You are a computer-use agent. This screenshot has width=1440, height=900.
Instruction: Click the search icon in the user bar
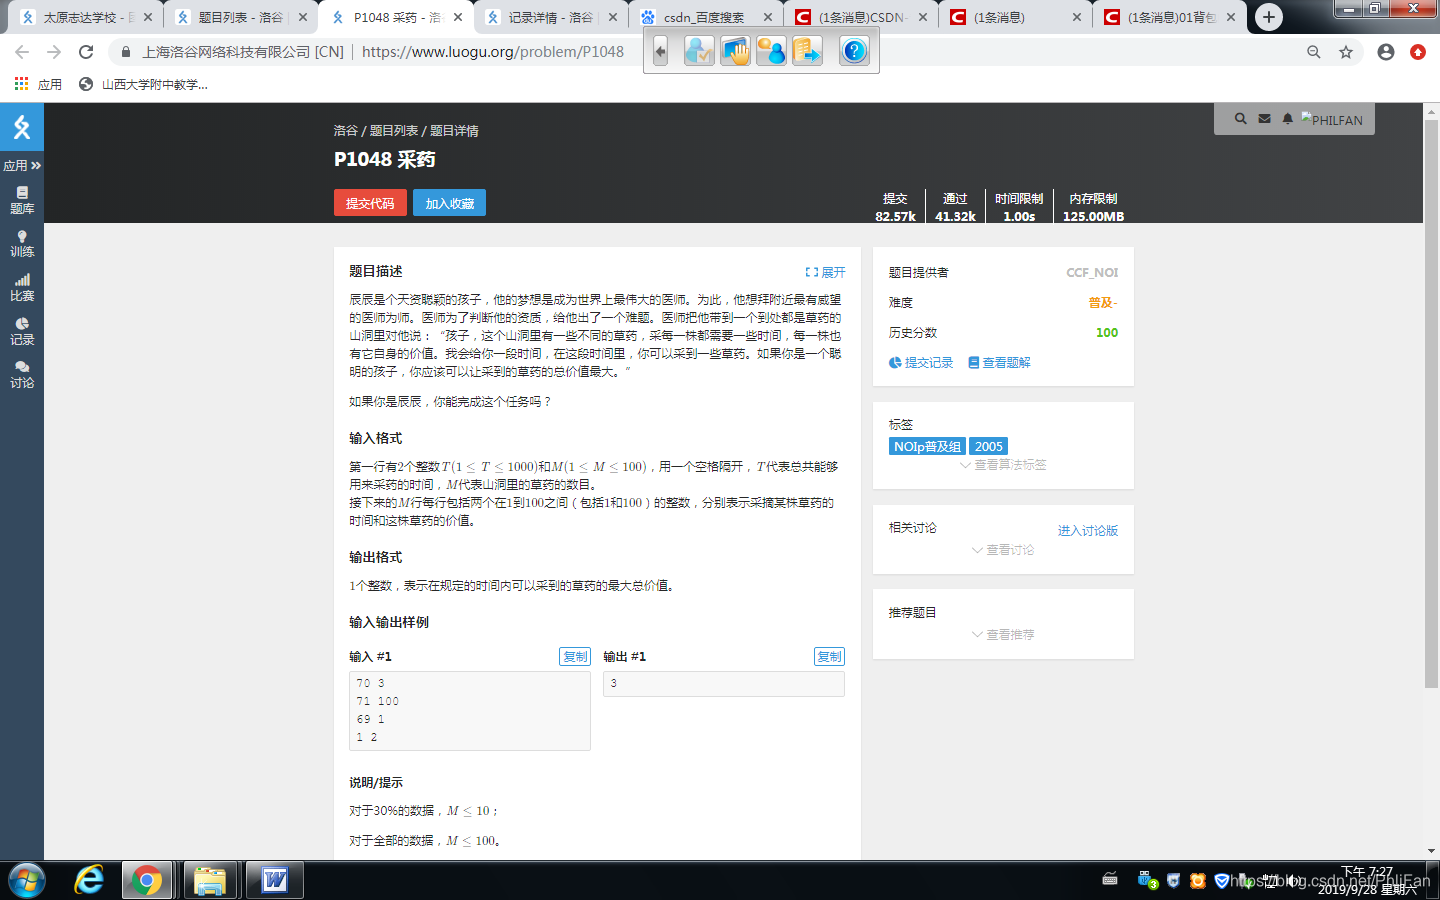coord(1240,119)
